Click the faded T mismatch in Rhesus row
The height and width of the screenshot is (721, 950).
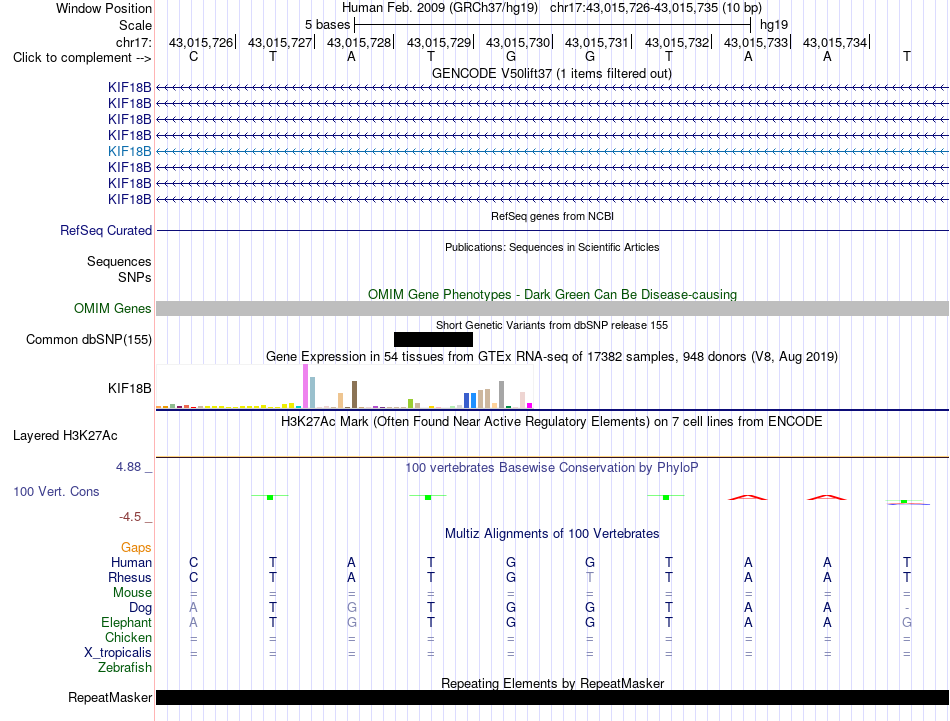(x=590, y=577)
